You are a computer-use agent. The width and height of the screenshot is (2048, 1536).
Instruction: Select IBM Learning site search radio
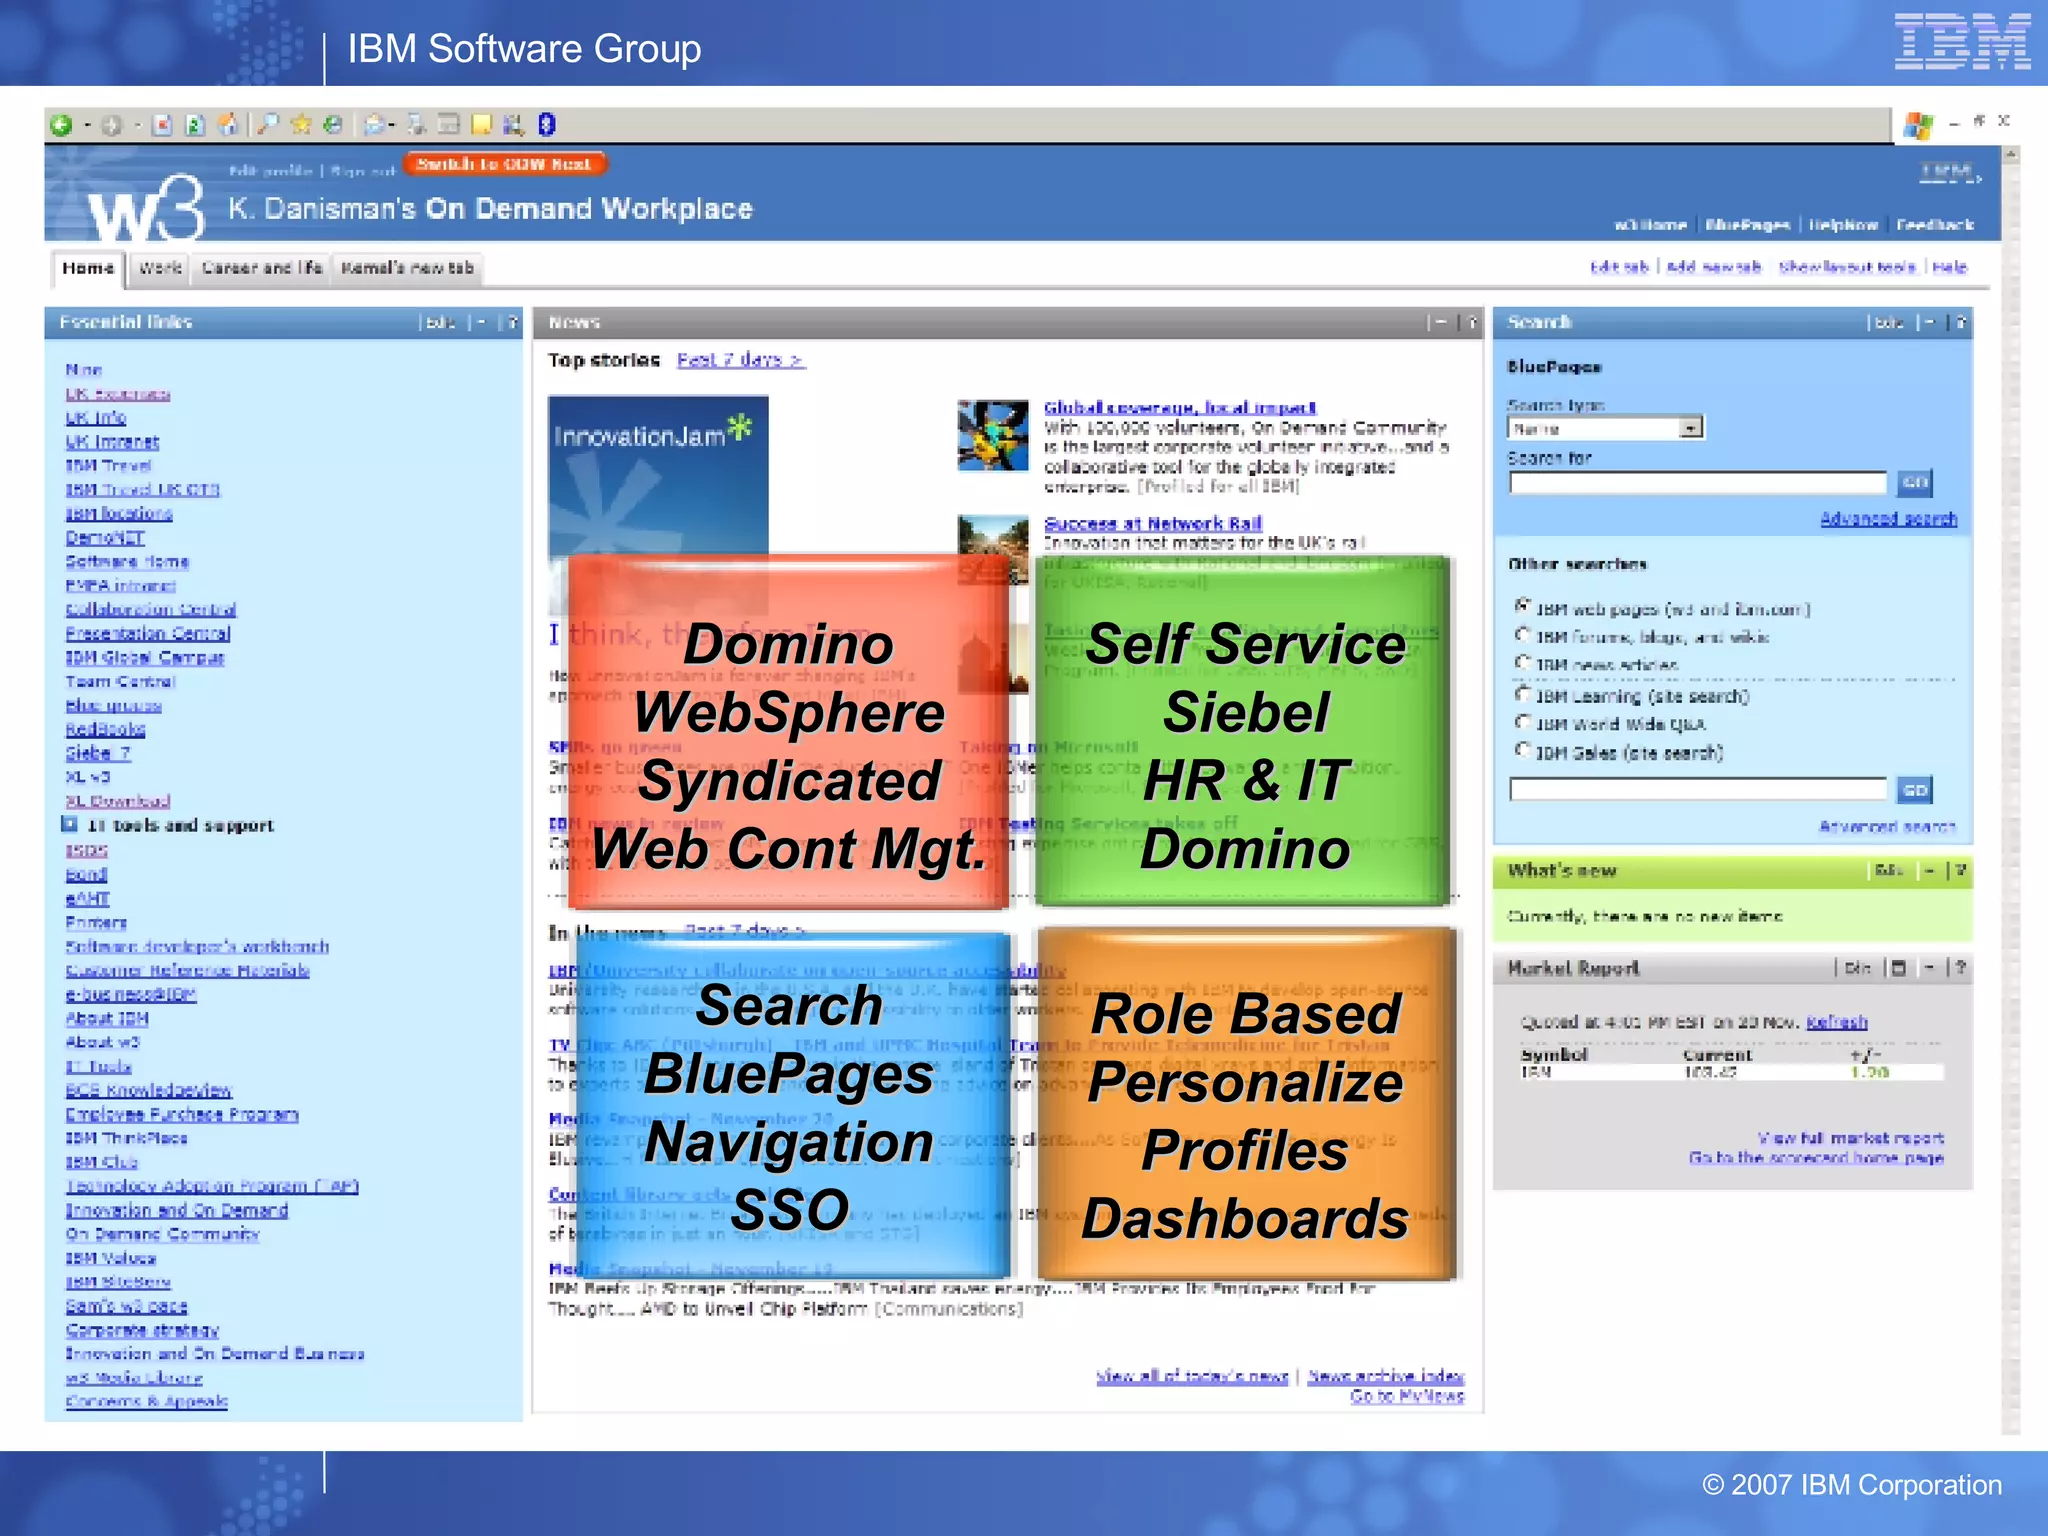coord(1522,693)
